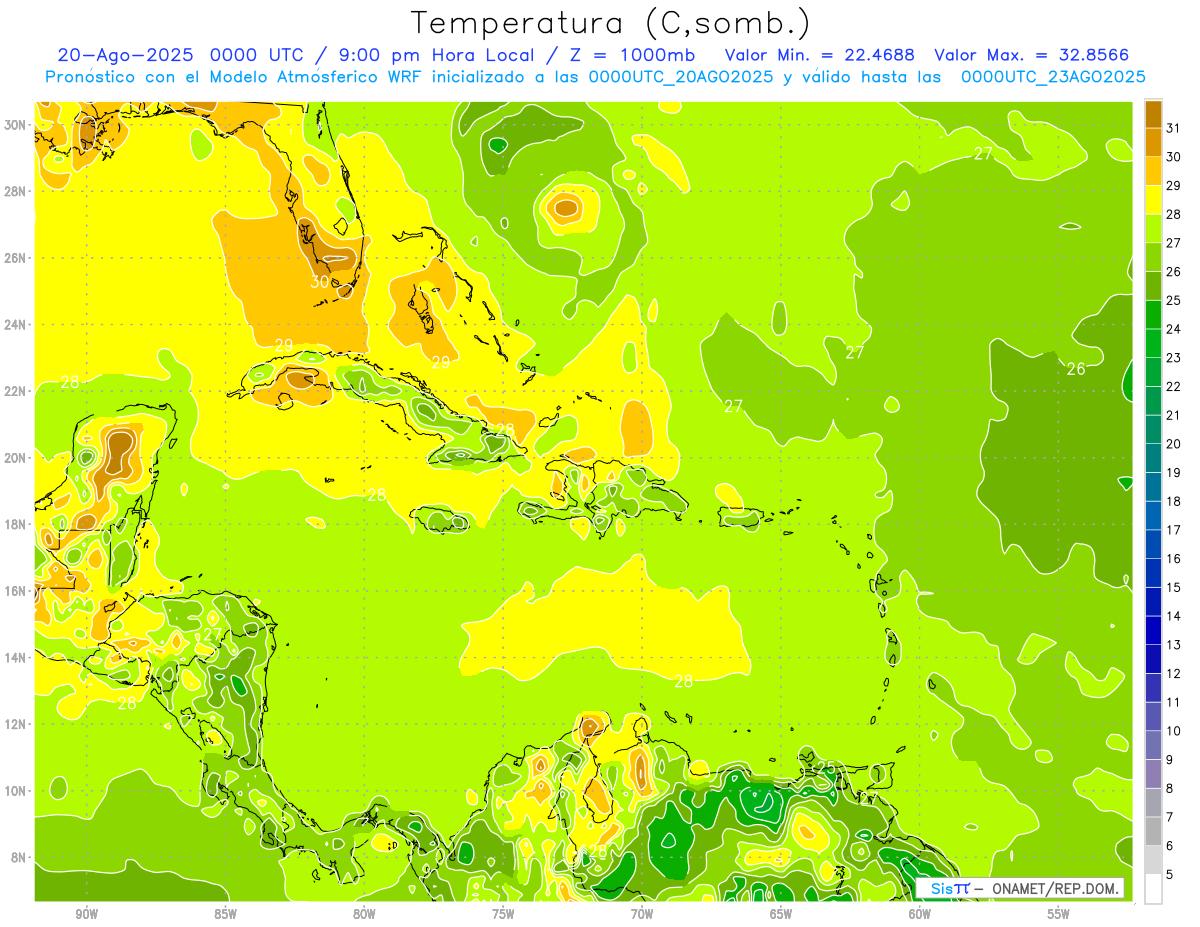Click the color scale label "9"
The height and width of the screenshot is (927, 1200).
(1170, 759)
